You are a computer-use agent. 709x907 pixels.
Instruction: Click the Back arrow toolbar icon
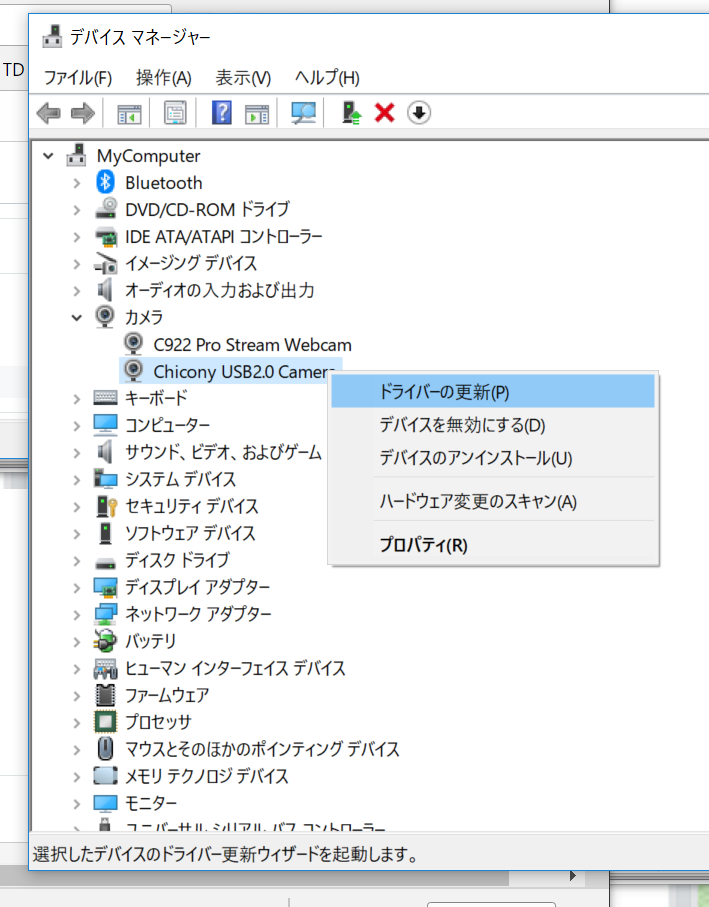[49, 113]
